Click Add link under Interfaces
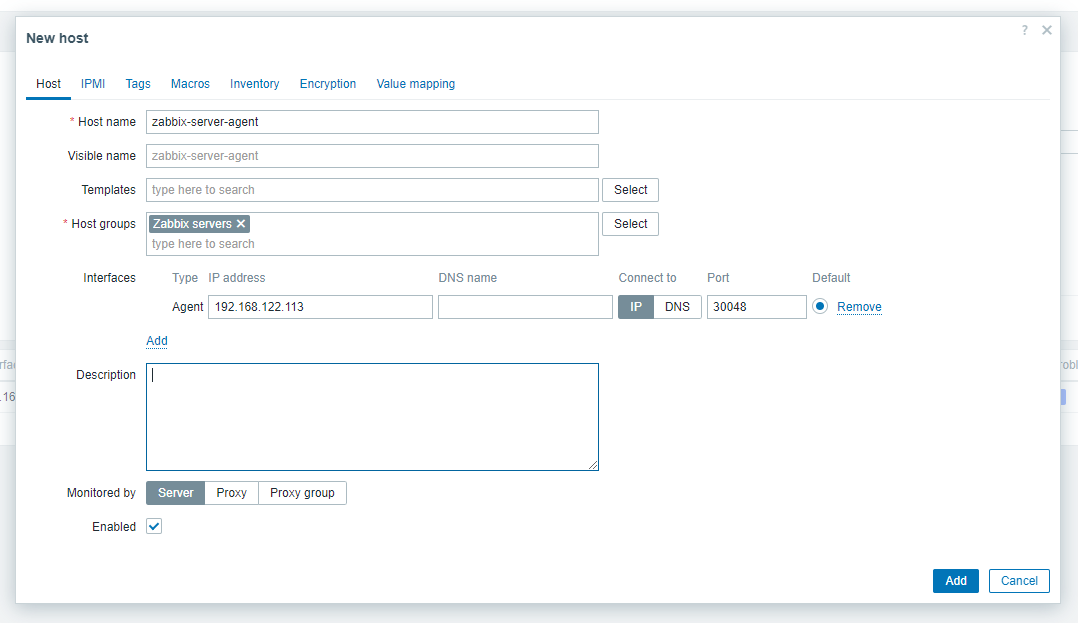Viewport: 1078px width, 623px height. [157, 341]
